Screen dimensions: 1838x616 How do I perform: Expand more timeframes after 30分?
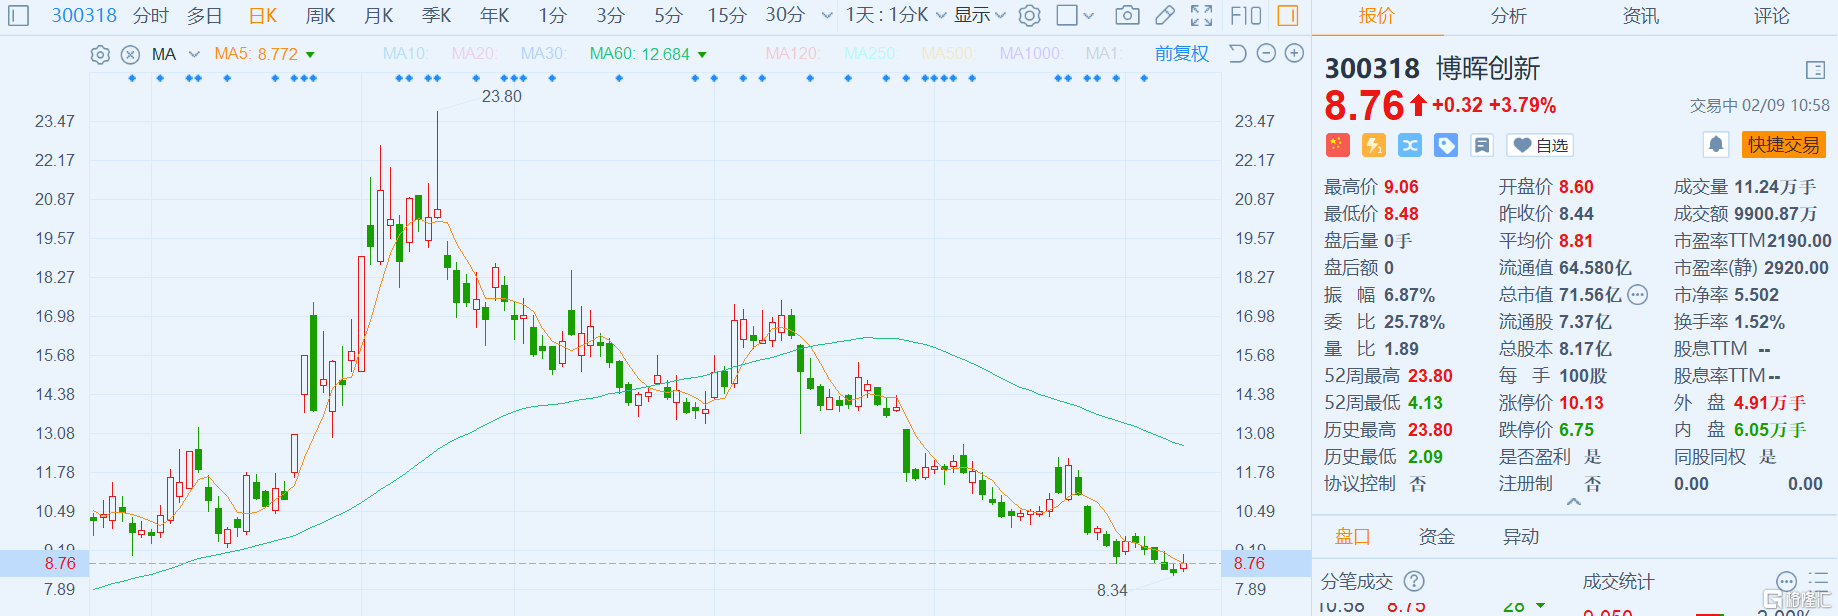coord(827,16)
